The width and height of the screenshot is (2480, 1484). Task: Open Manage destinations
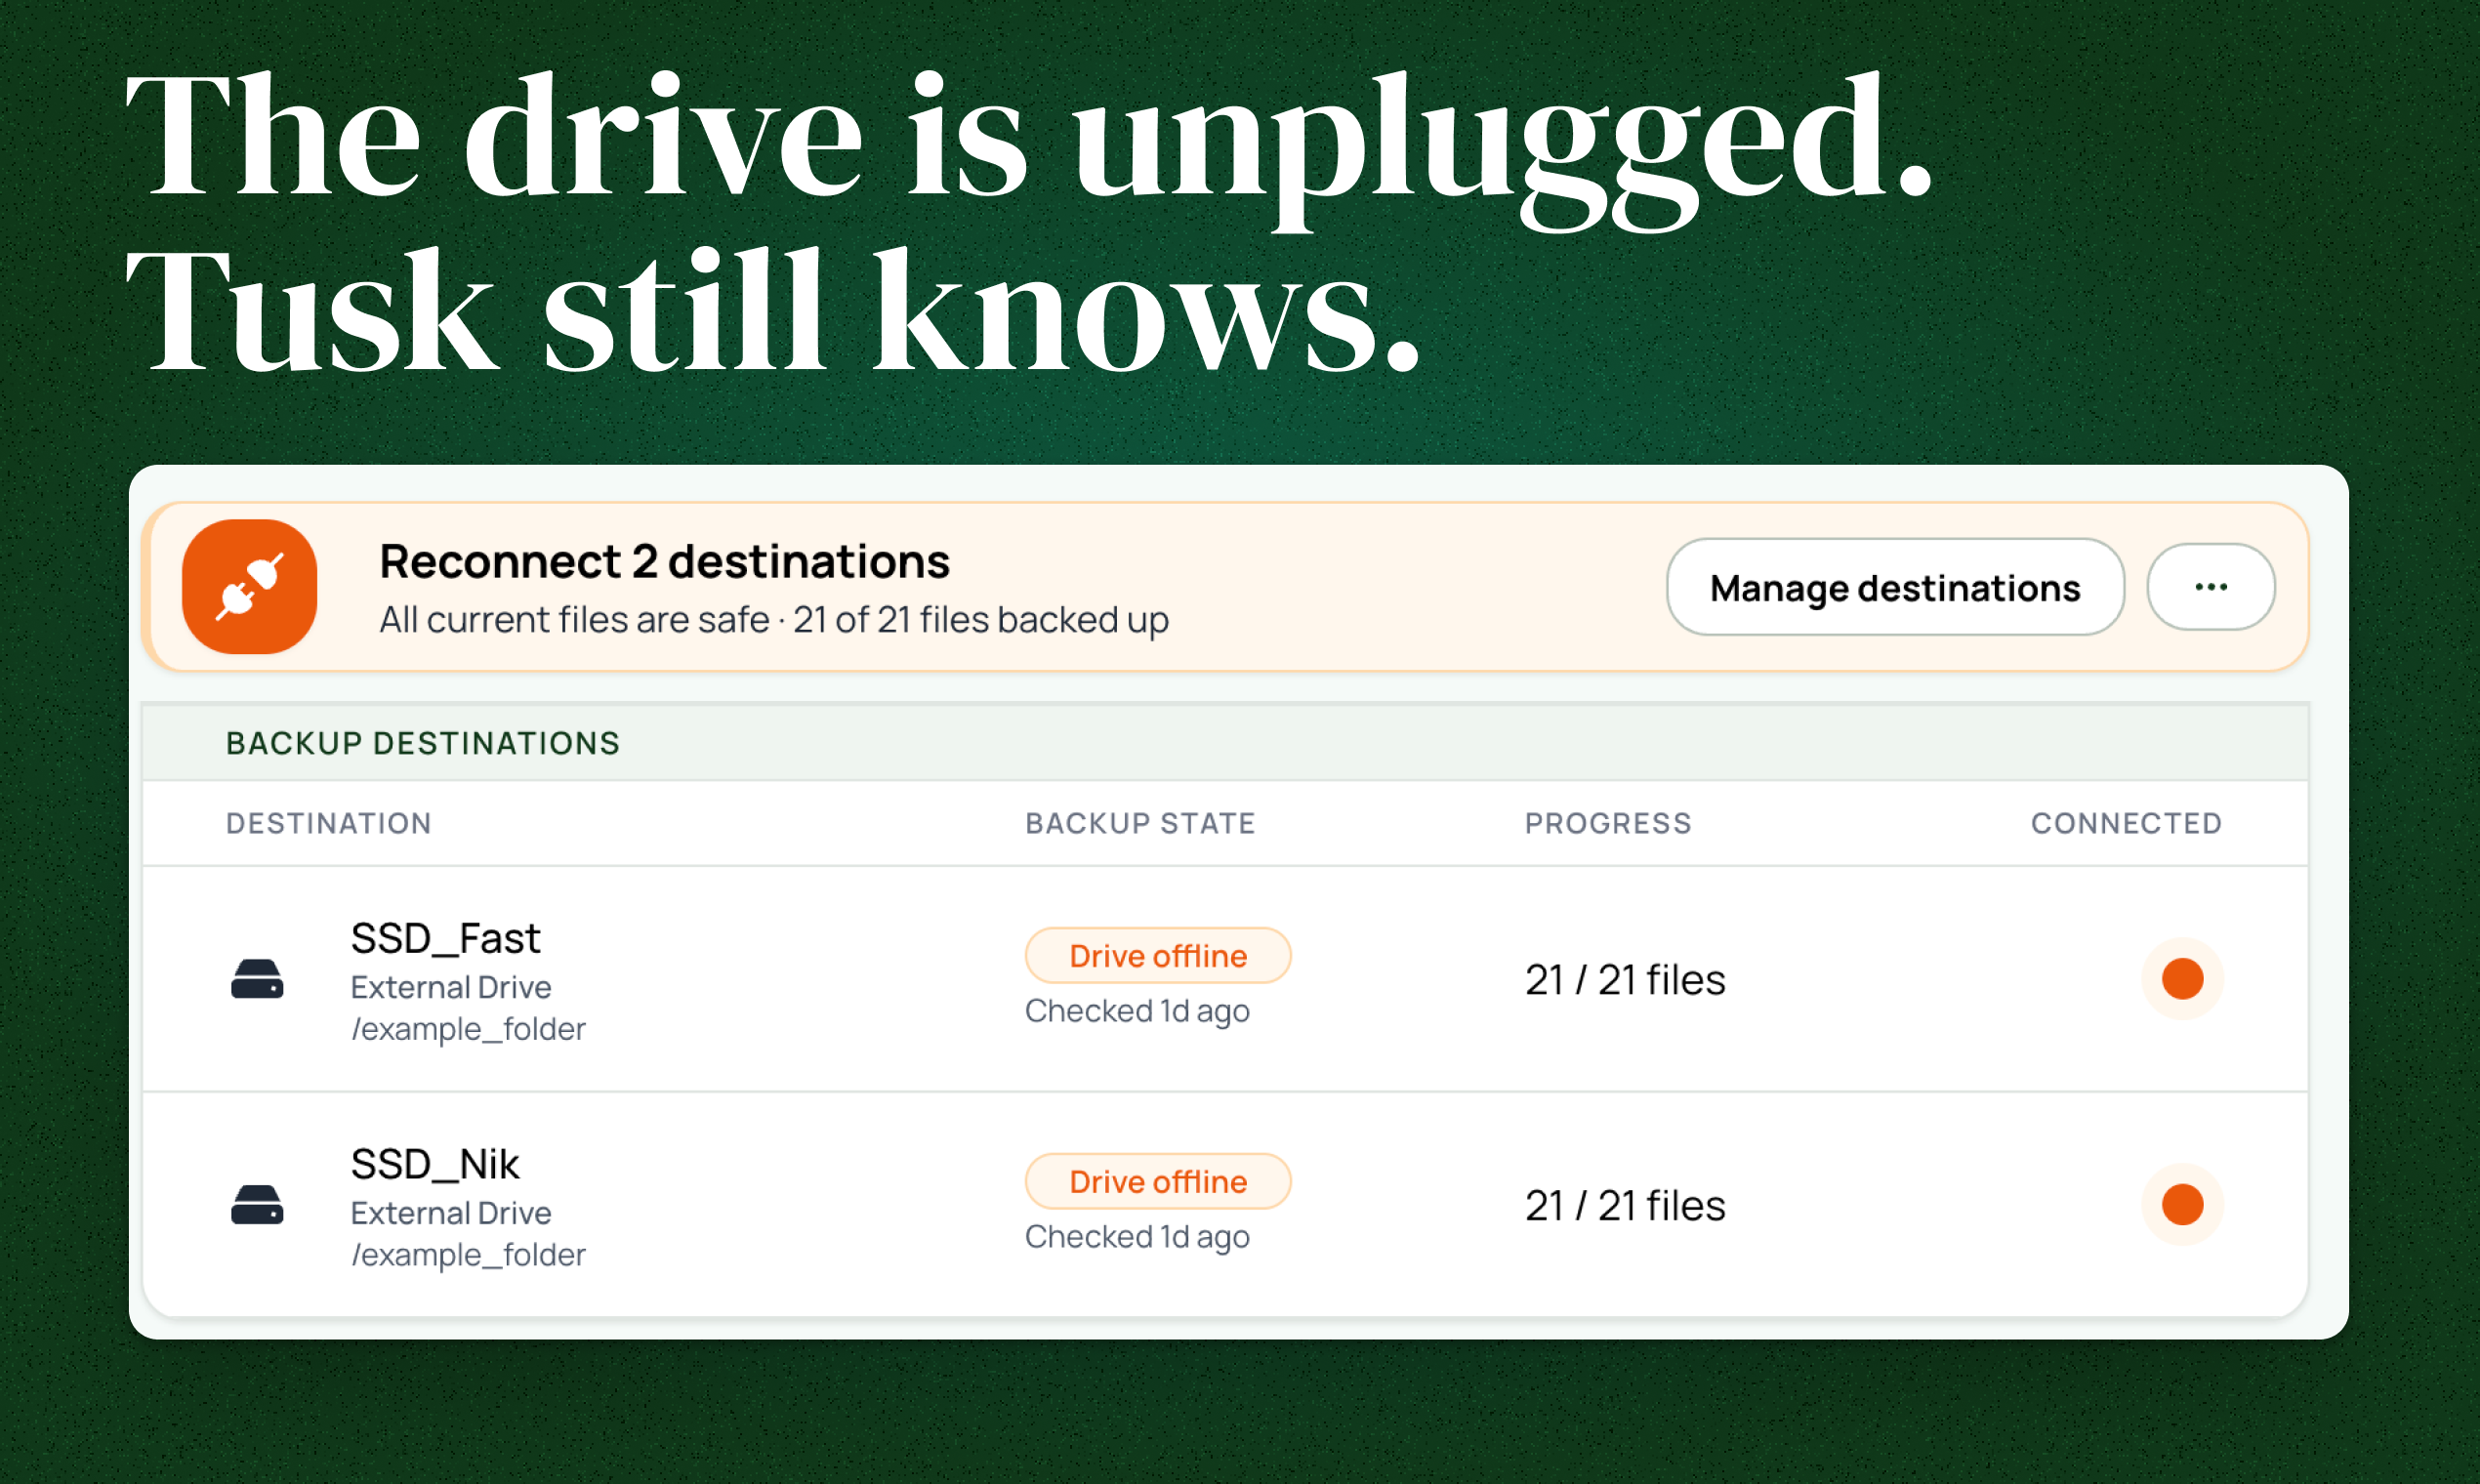point(1895,587)
